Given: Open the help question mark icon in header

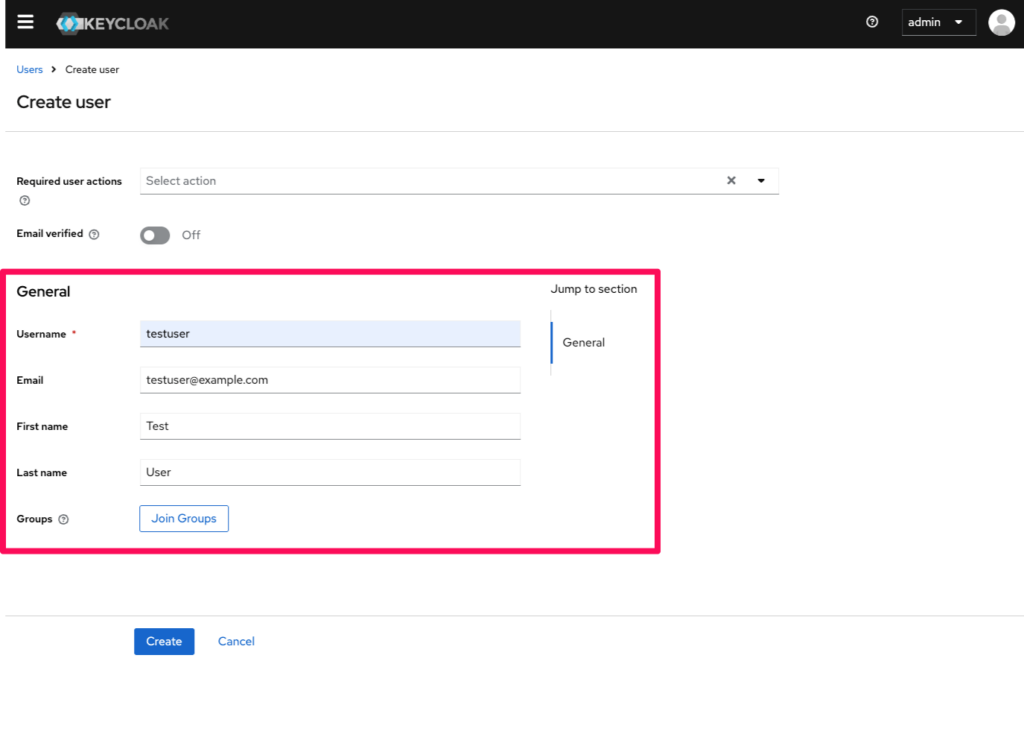Looking at the screenshot, I should pos(872,22).
